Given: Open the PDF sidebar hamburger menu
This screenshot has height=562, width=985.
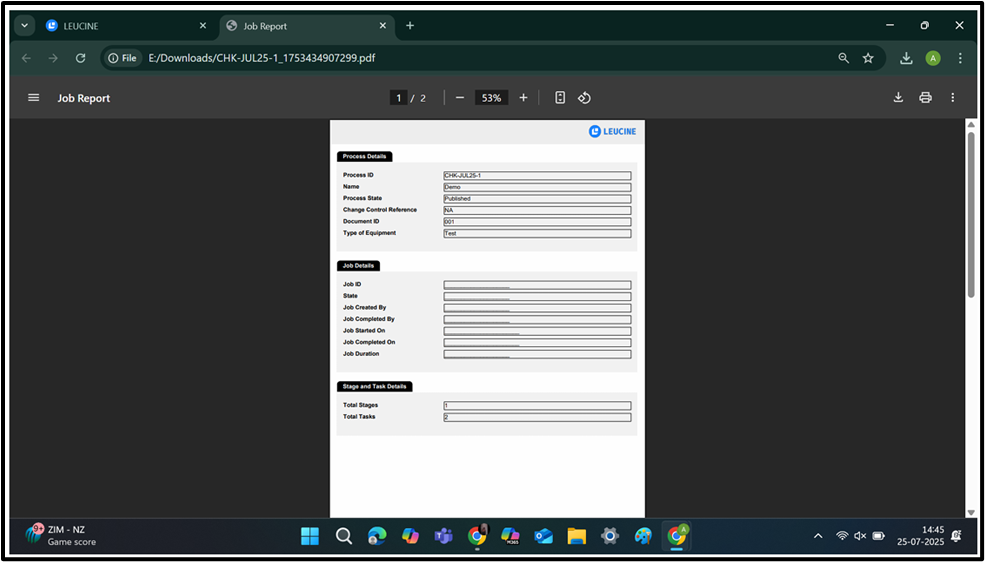Looking at the screenshot, I should (34, 98).
